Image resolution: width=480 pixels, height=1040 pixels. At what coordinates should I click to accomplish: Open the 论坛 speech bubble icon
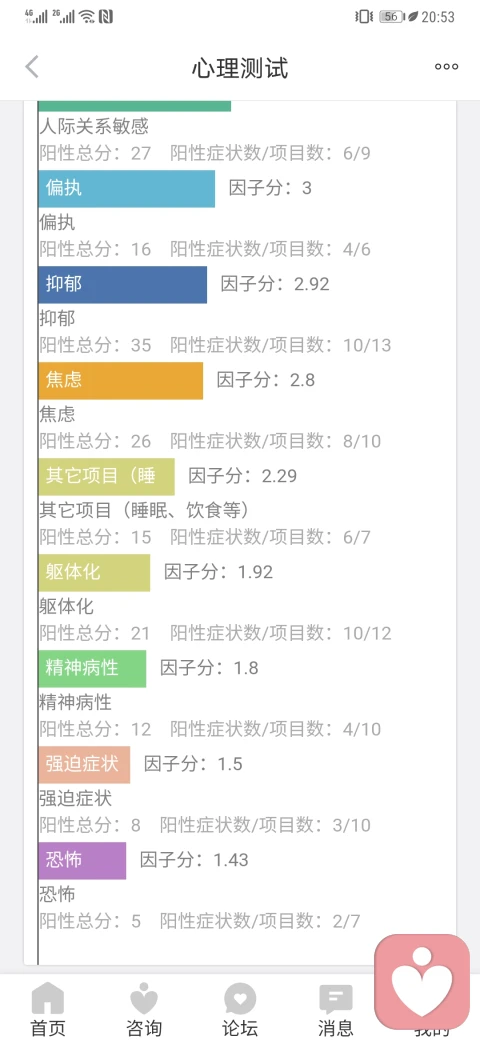[240, 998]
